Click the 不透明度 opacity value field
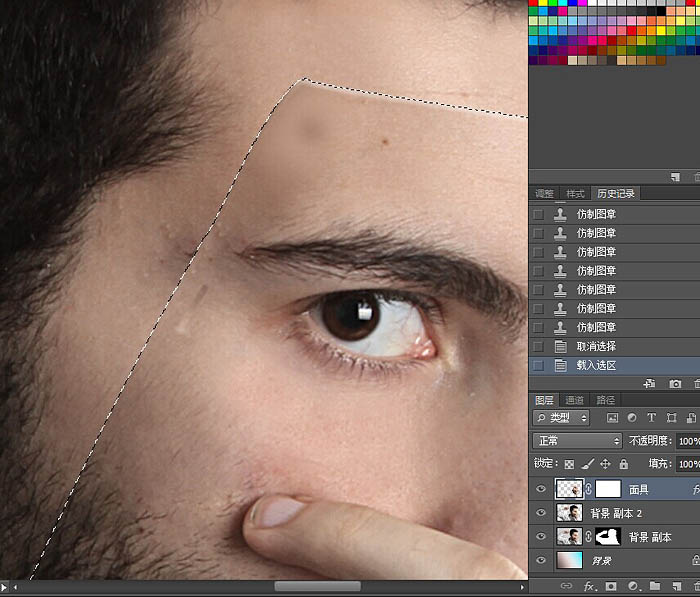This screenshot has width=700, height=597. [x=688, y=441]
